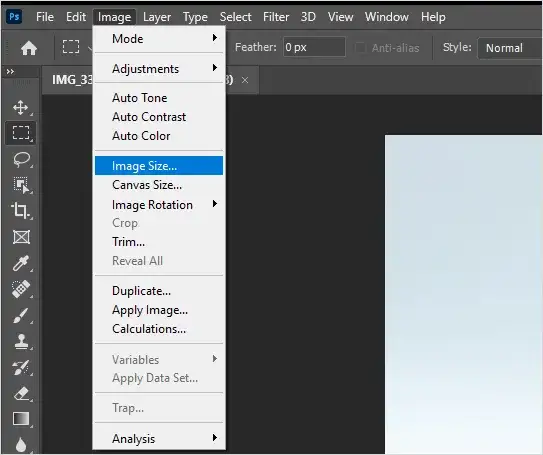Select the Move tool
The image size is (543, 455).
tap(21, 107)
